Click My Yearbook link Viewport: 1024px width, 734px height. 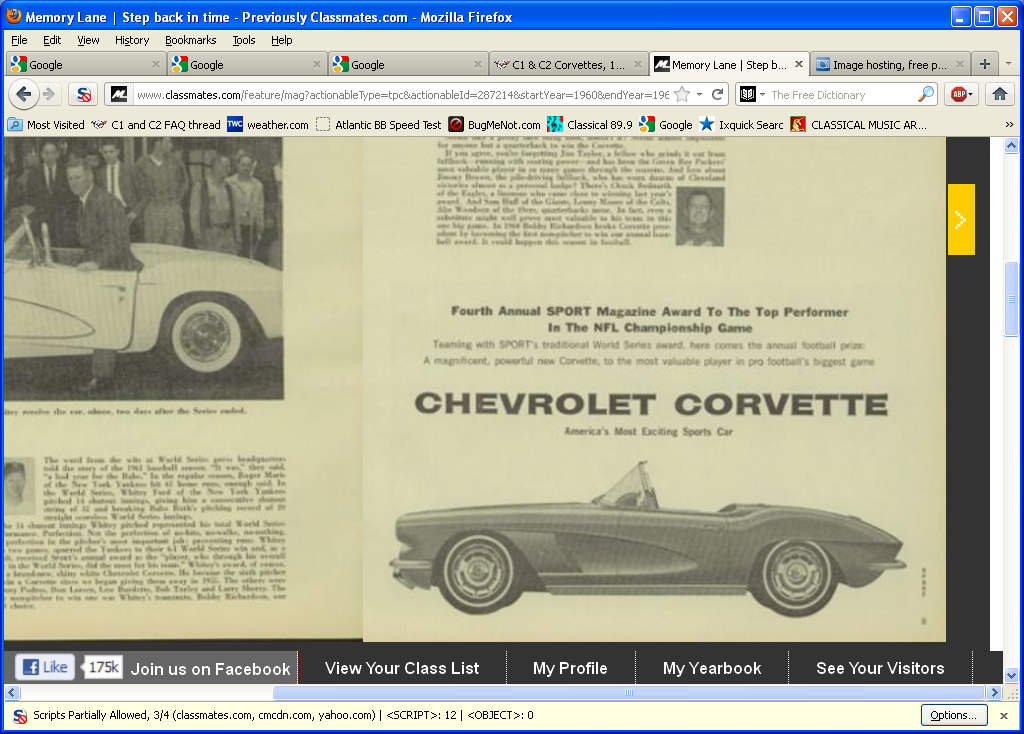pos(712,668)
